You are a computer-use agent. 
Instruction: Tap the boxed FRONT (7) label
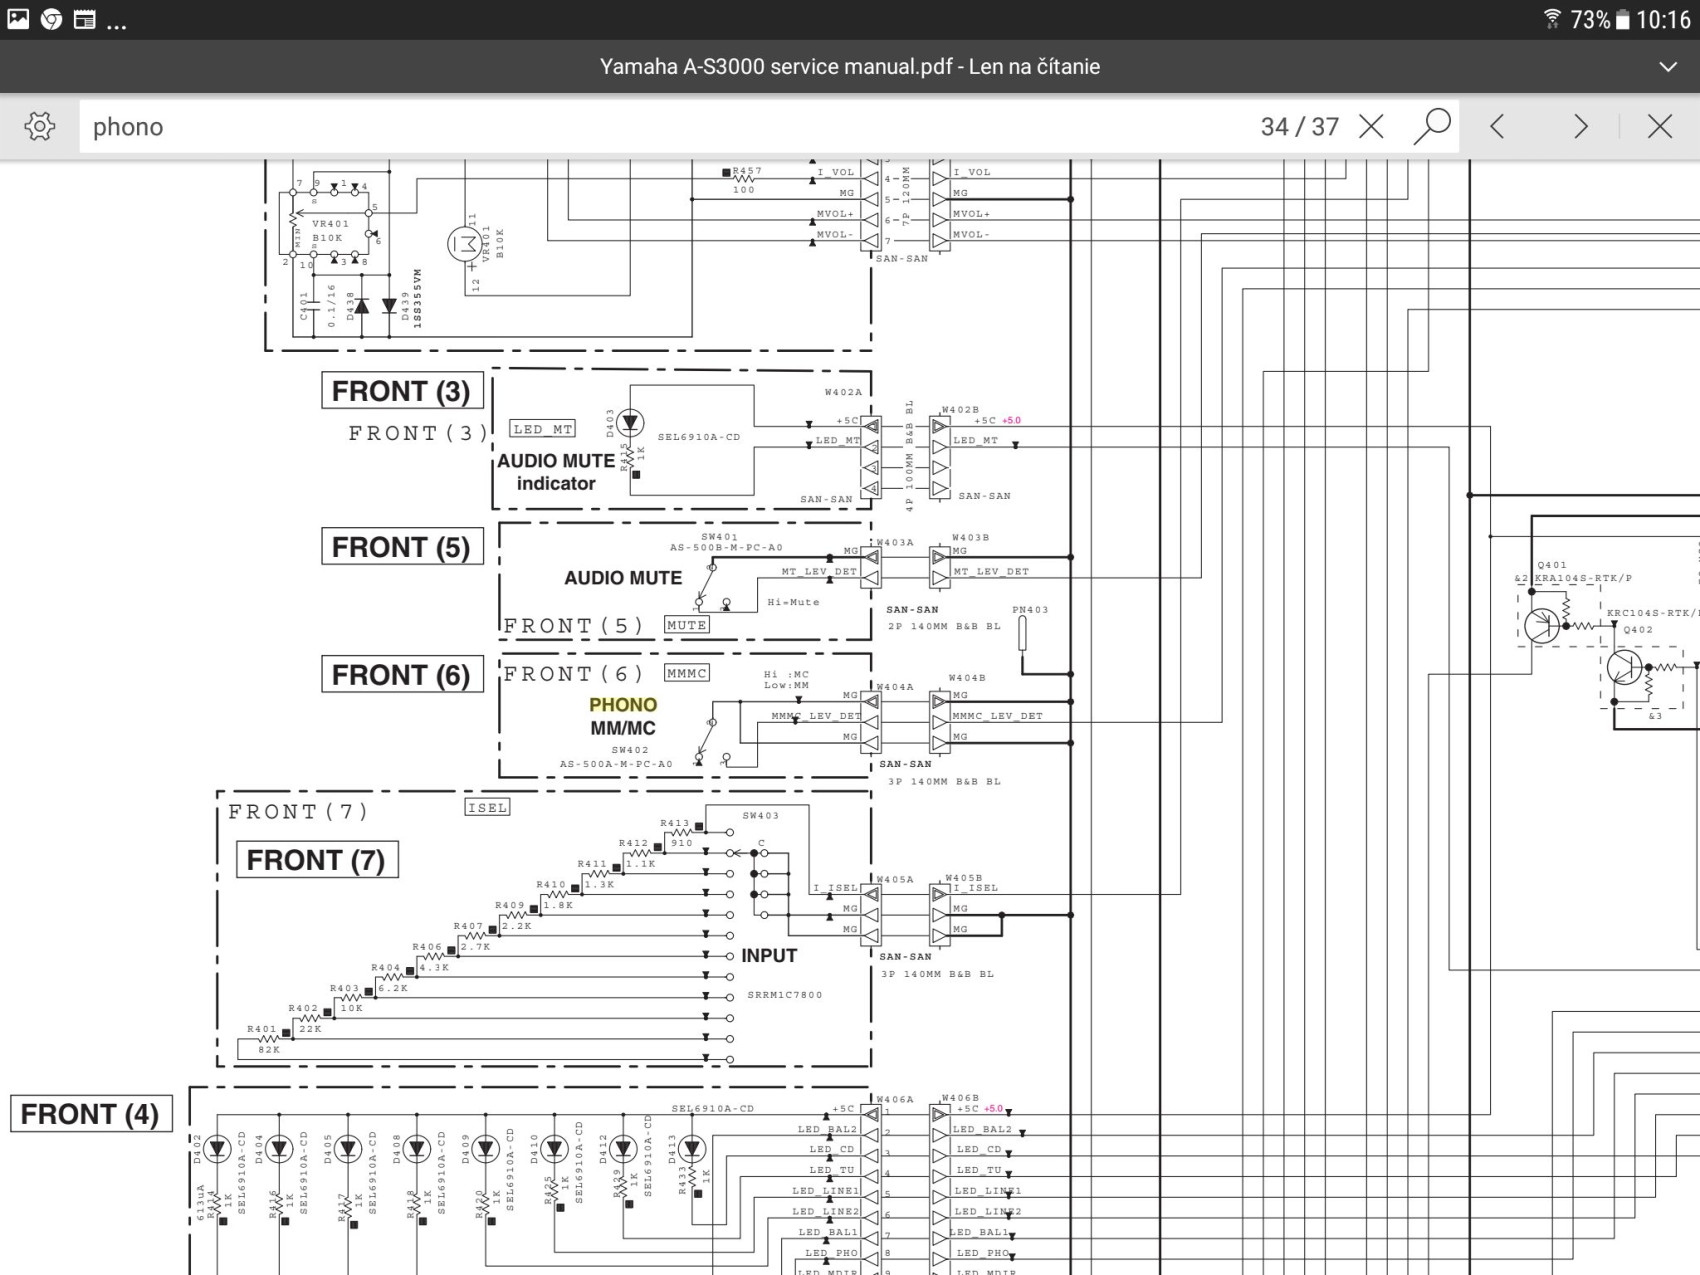(316, 860)
